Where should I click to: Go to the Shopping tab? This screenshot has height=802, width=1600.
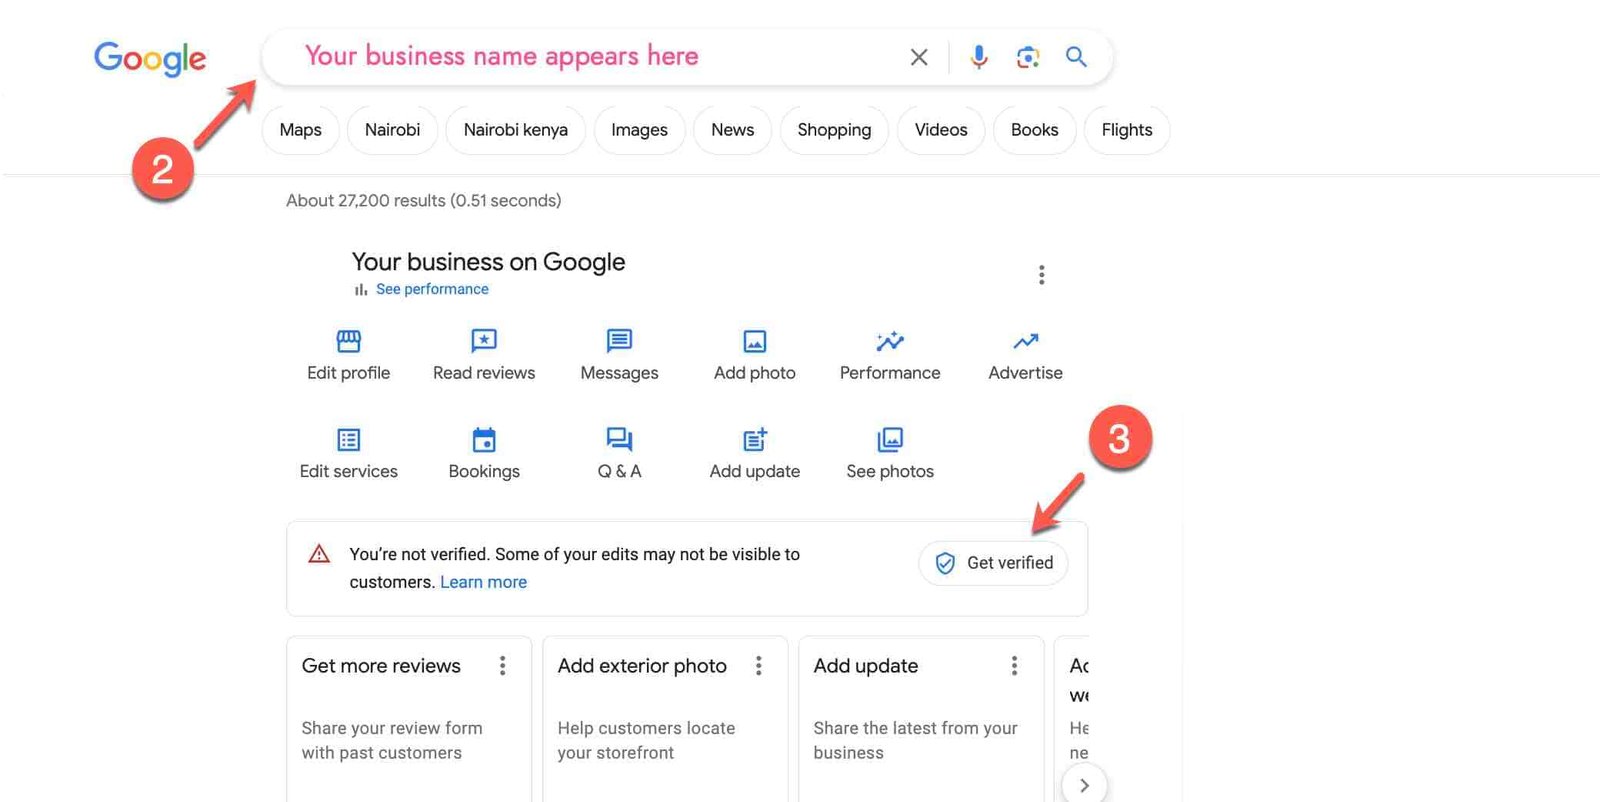coord(834,130)
